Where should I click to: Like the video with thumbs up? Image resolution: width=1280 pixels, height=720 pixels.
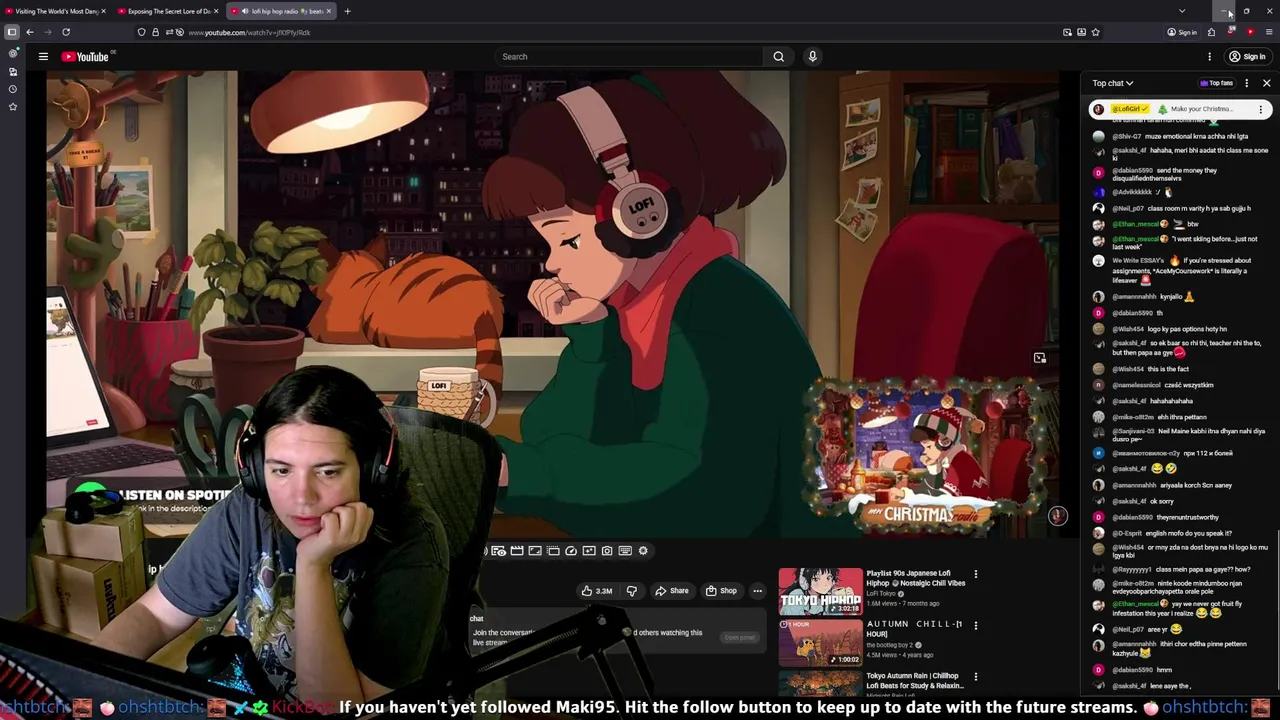pyautogui.click(x=598, y=591)
